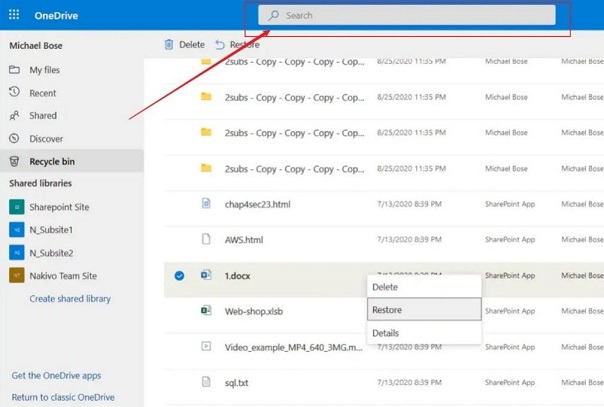Click the Discover compass icon

point(14,138)
